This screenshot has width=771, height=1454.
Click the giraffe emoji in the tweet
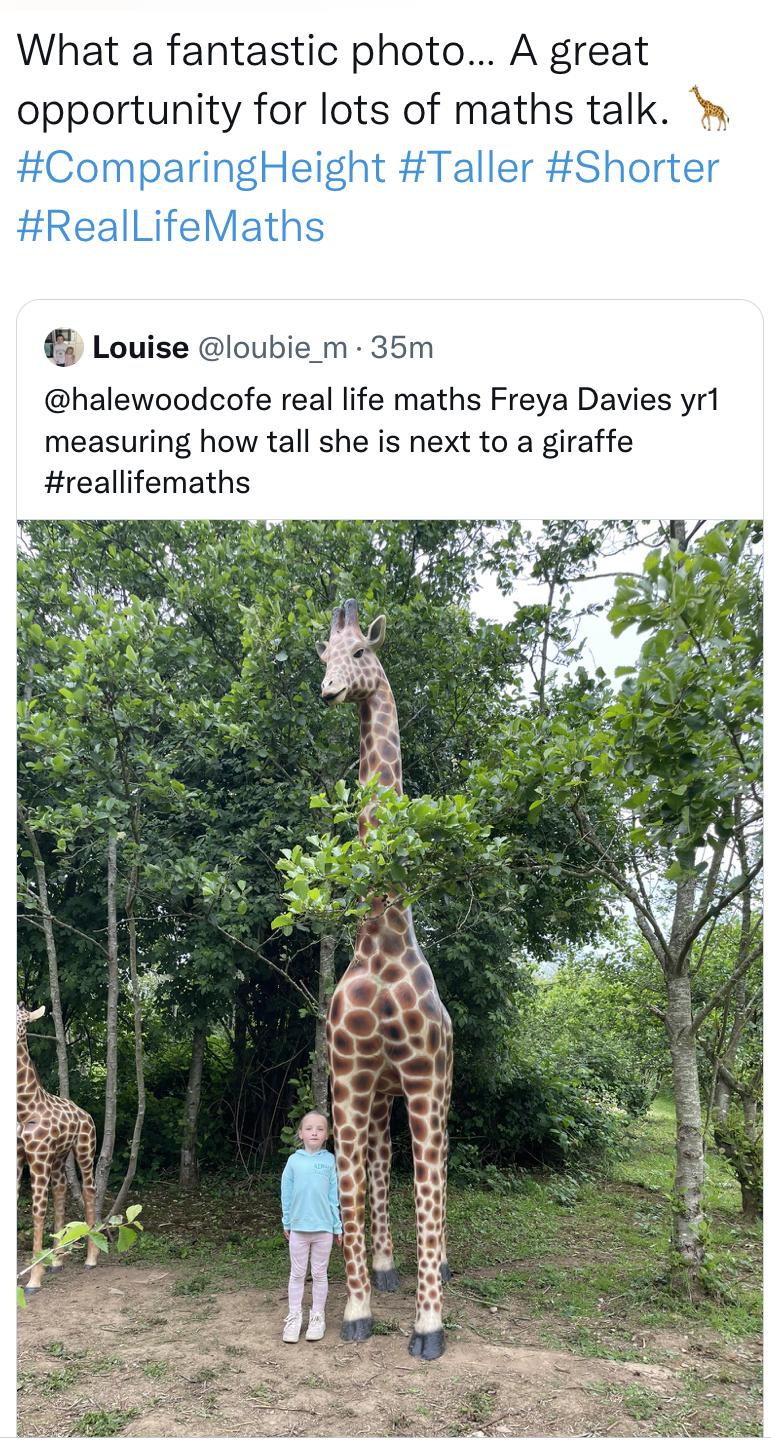pyautogui.click(x=708, y=108)
